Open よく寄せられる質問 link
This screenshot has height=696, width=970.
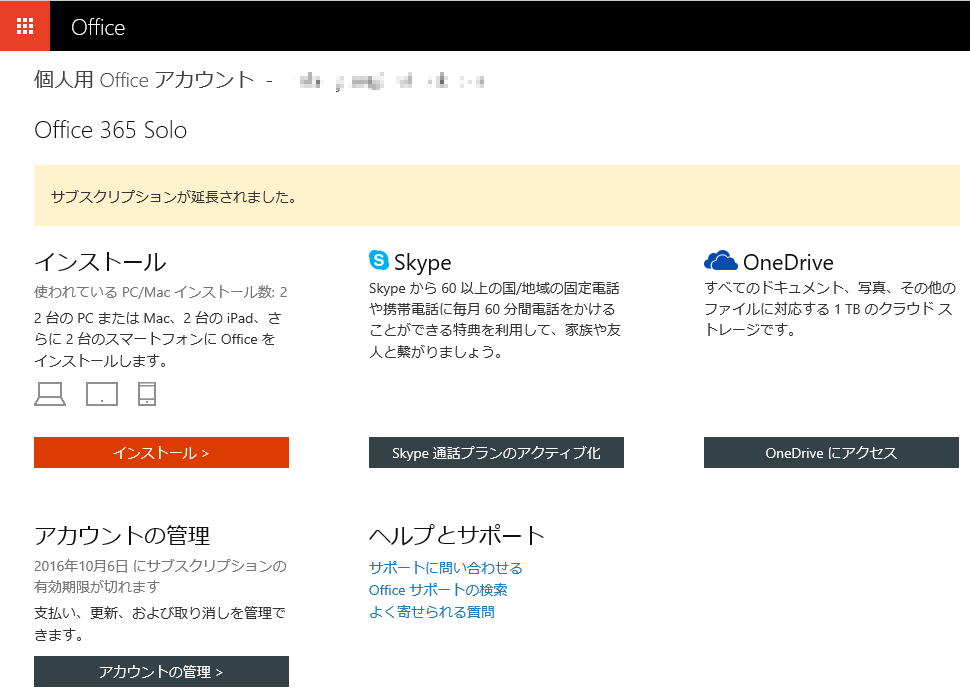[432, 612]
